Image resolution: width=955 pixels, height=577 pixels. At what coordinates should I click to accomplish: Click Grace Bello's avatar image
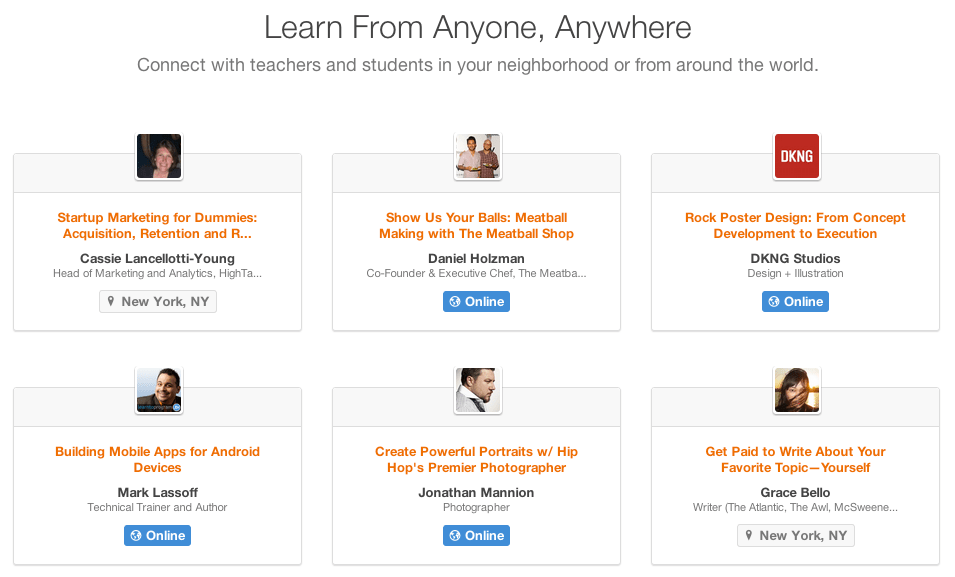pos(796,390)
